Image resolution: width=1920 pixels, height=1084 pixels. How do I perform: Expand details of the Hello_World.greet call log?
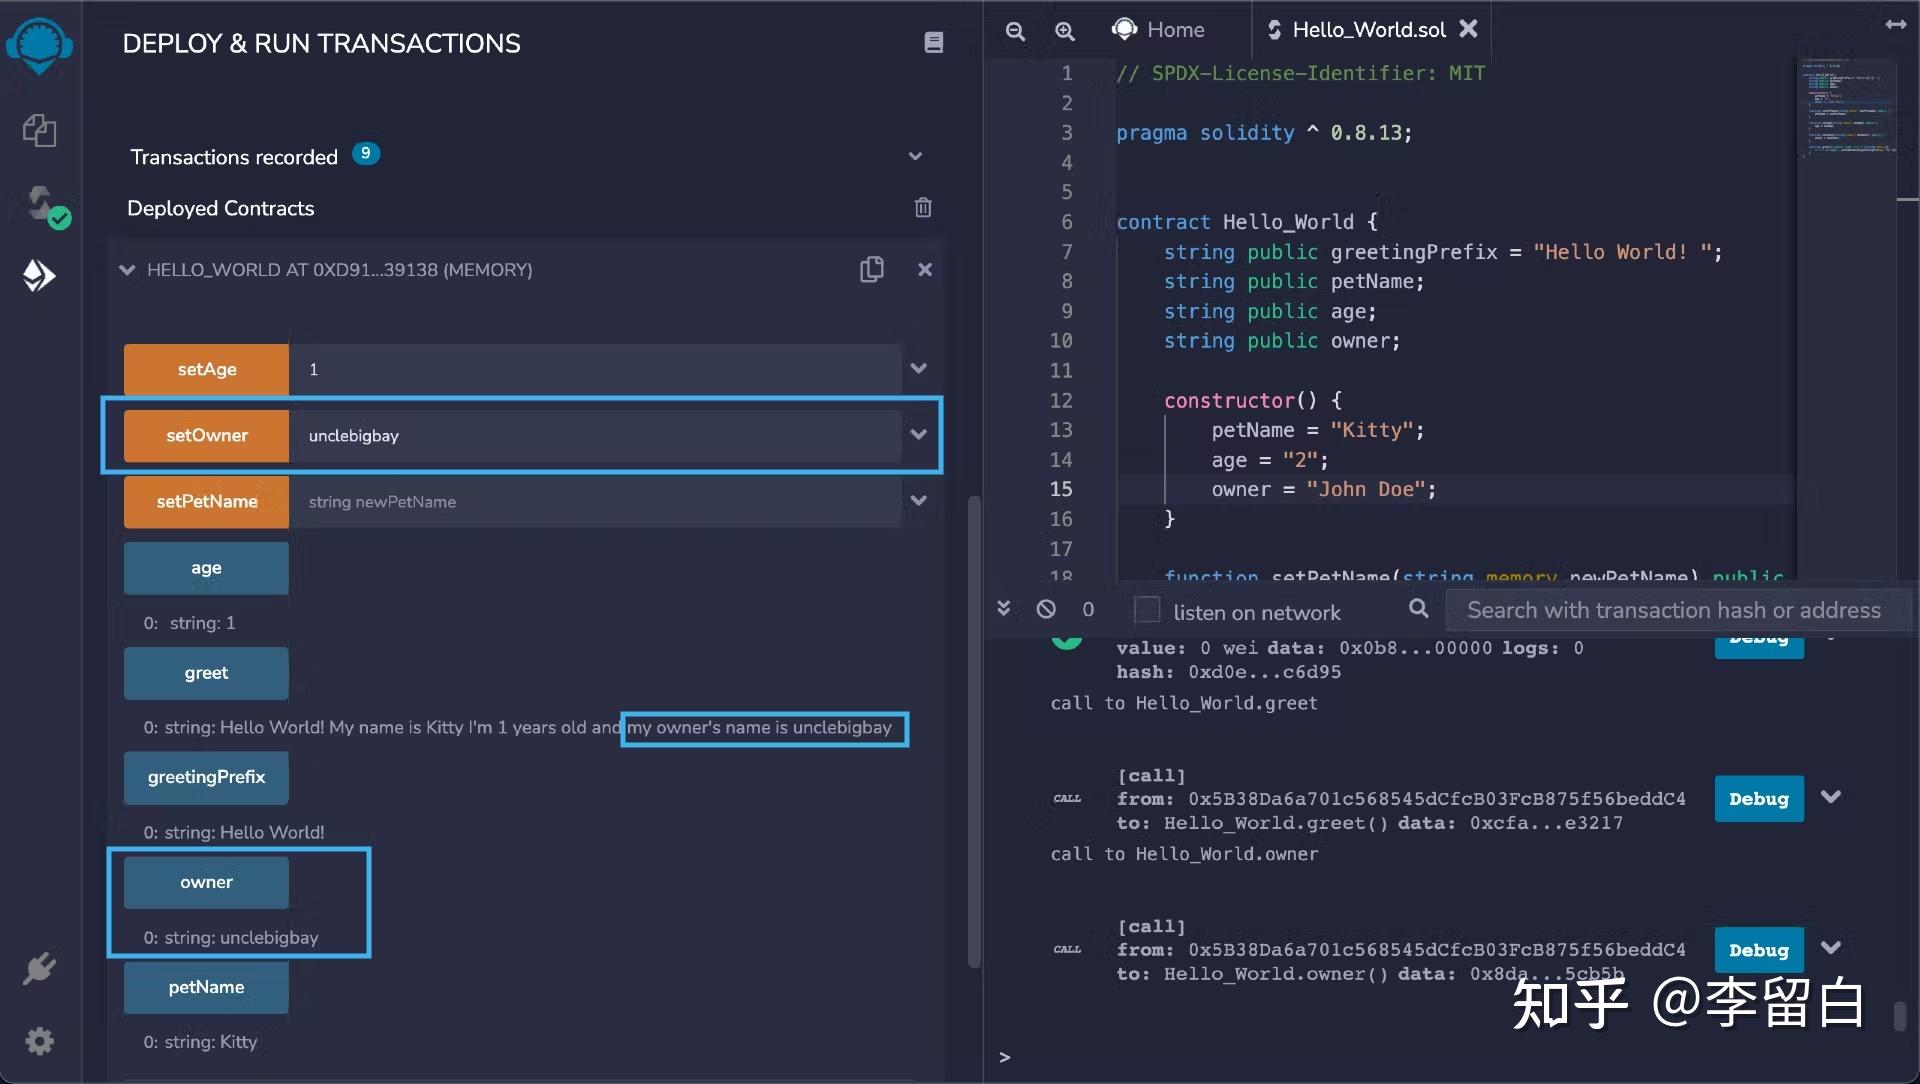click(1831, 797)
